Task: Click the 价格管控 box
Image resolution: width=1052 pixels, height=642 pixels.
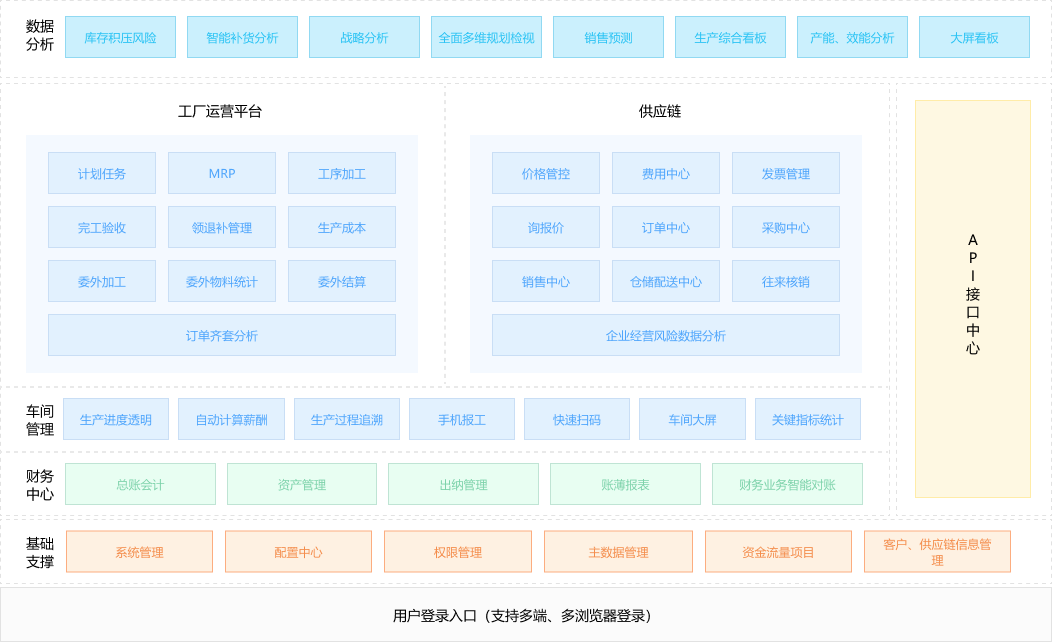Action: (x=546, y=173)
